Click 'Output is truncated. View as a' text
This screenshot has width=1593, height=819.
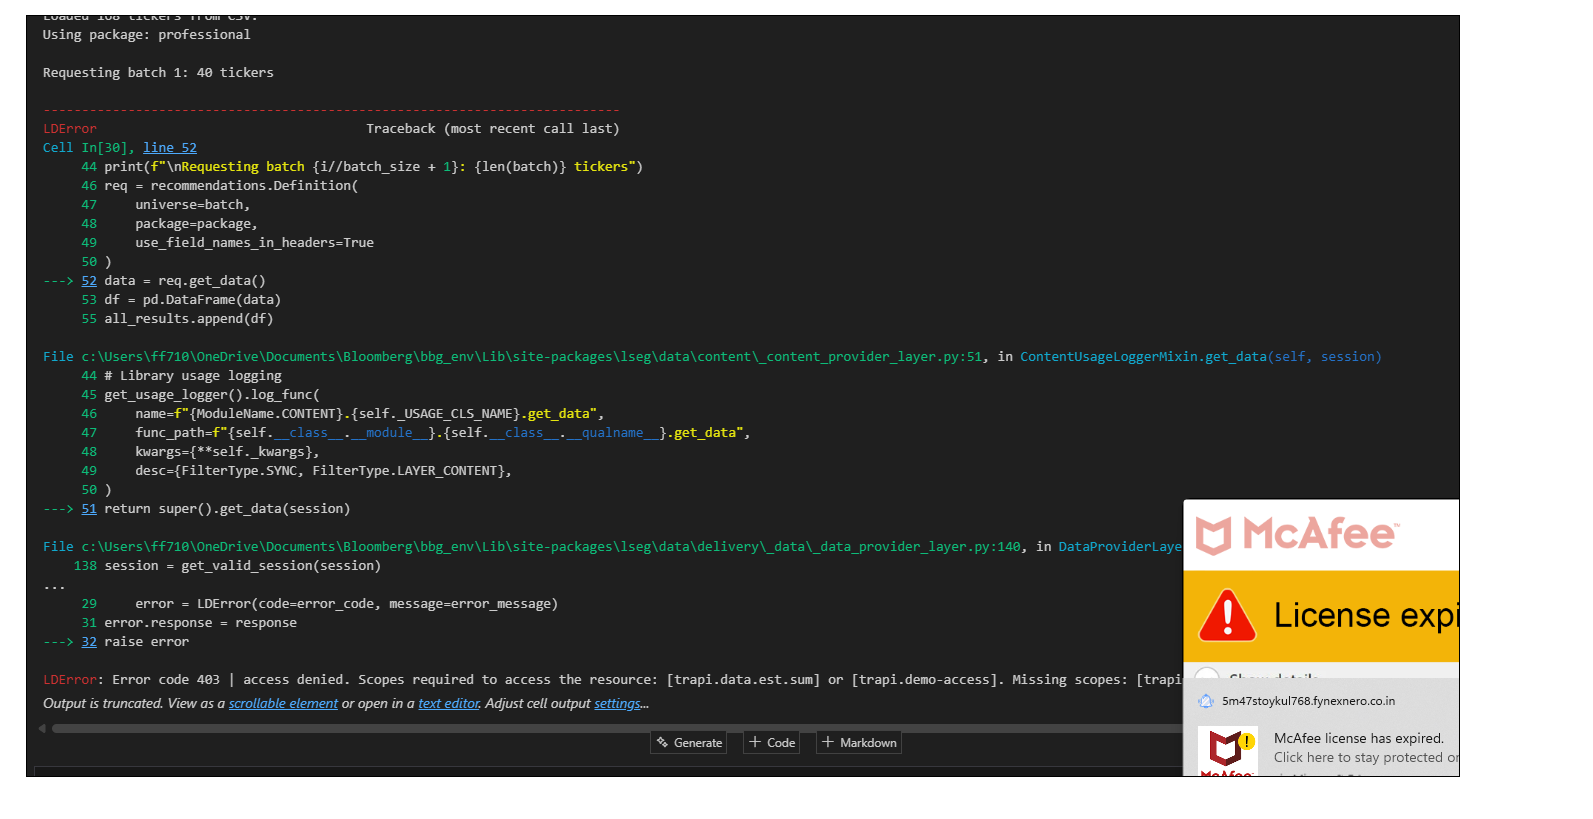(x=134, y=704)
